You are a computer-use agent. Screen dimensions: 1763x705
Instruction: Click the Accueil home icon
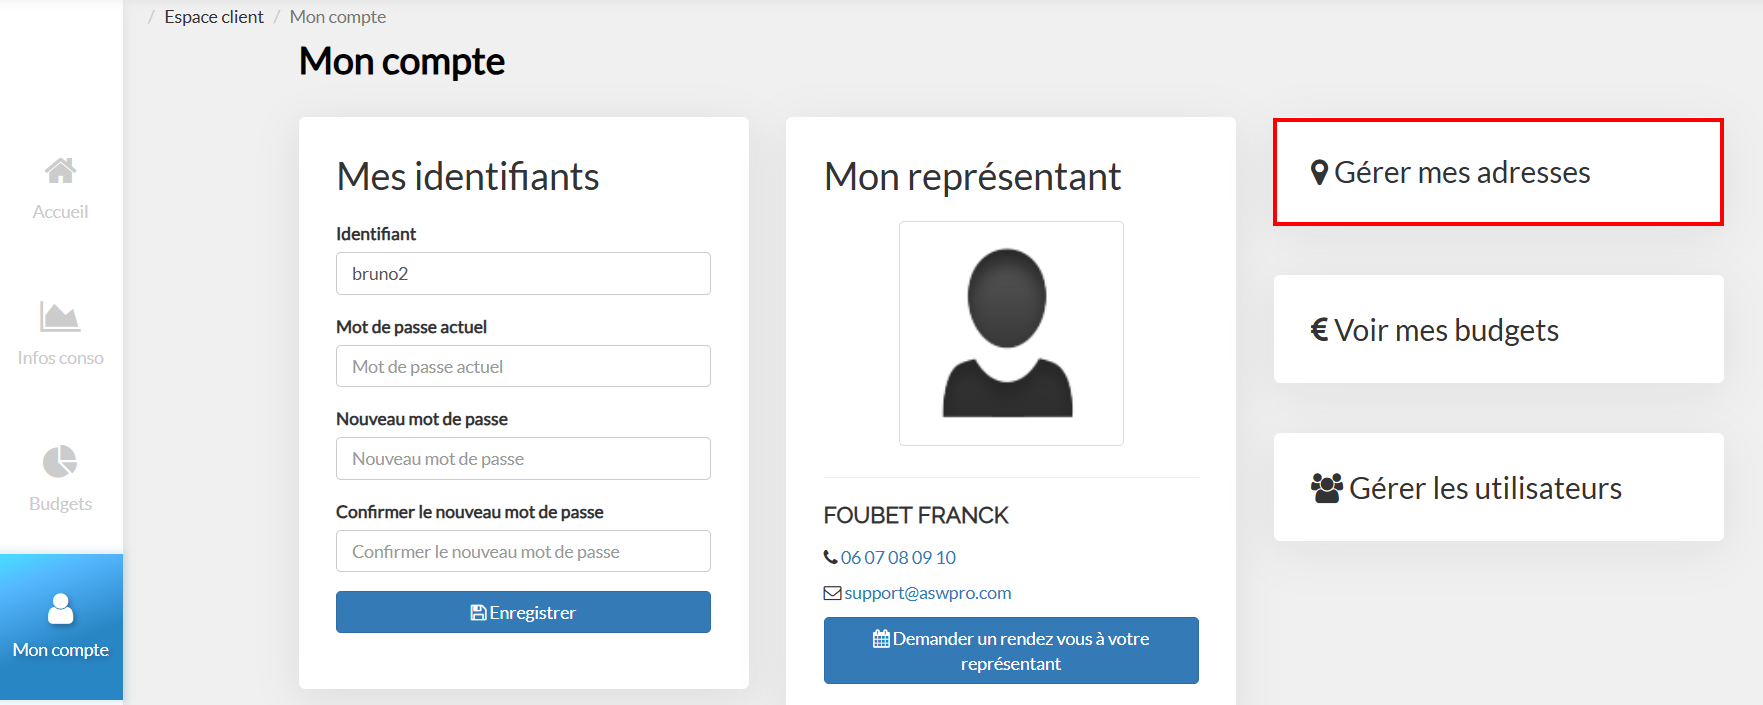coord(60,171)
